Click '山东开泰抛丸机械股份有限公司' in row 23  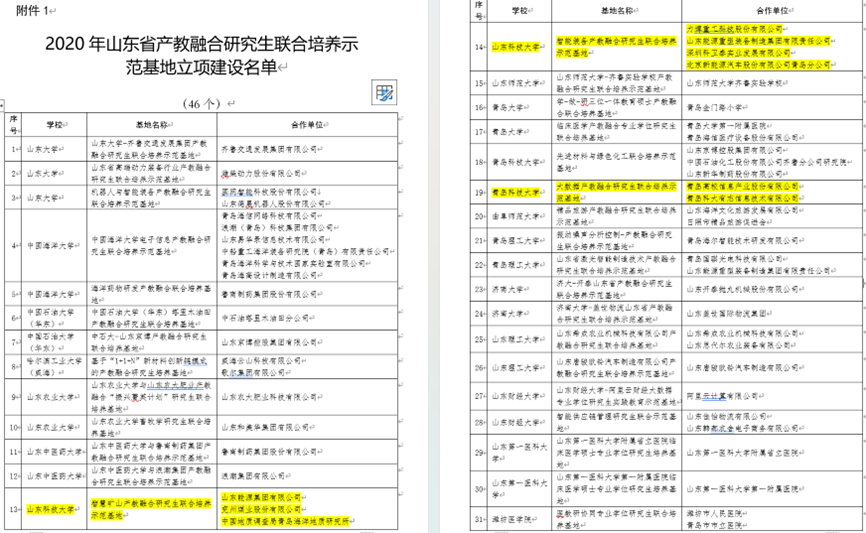[742, 289]
